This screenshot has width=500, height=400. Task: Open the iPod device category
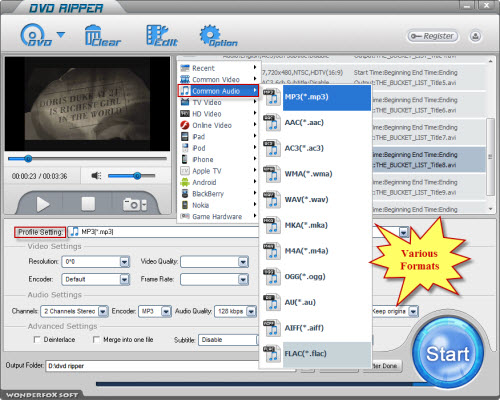[x=218, y=148]
